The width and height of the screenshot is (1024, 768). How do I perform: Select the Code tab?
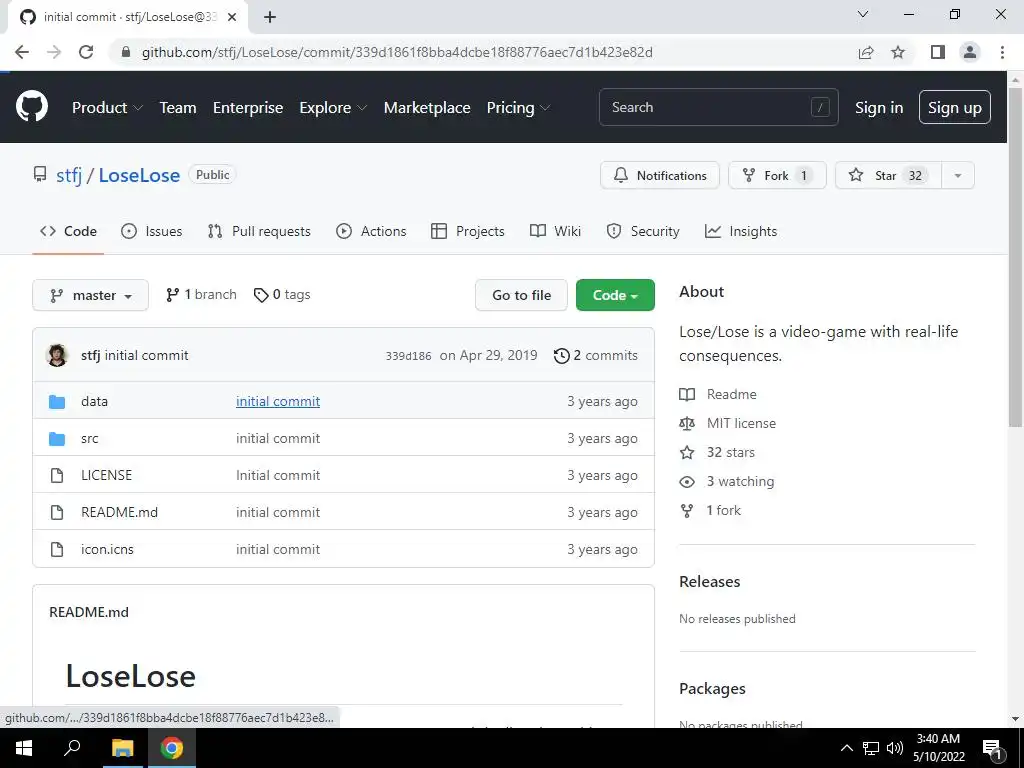click(x=68, y=231)
